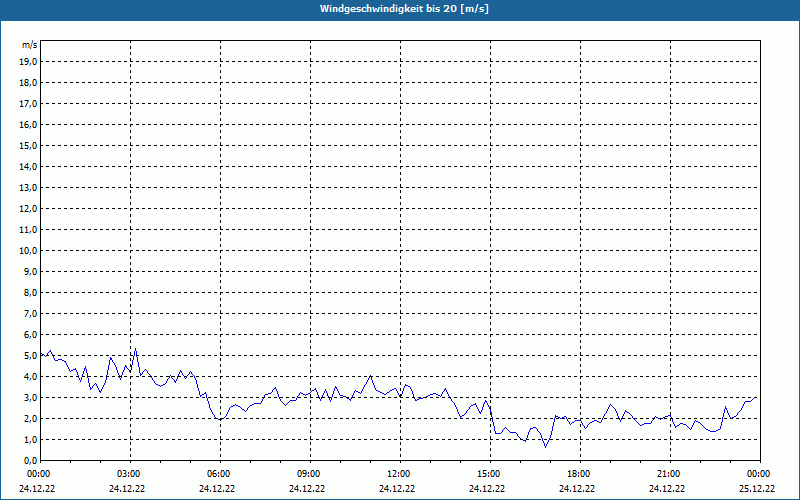
Task: Click the 10,0 y-axis label
Action: pos(28,251)
